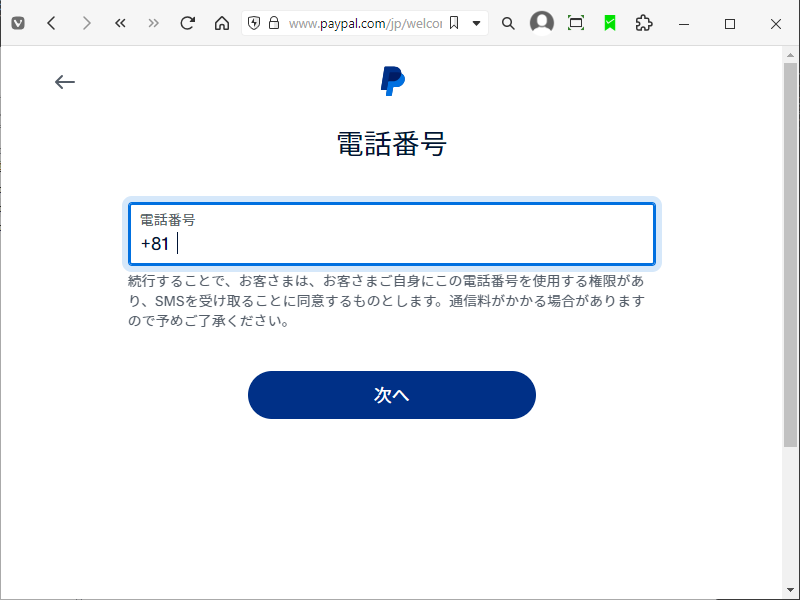Open the Vivaldi menu icon
The image size is (800, 600).
(x=18, y=23)
